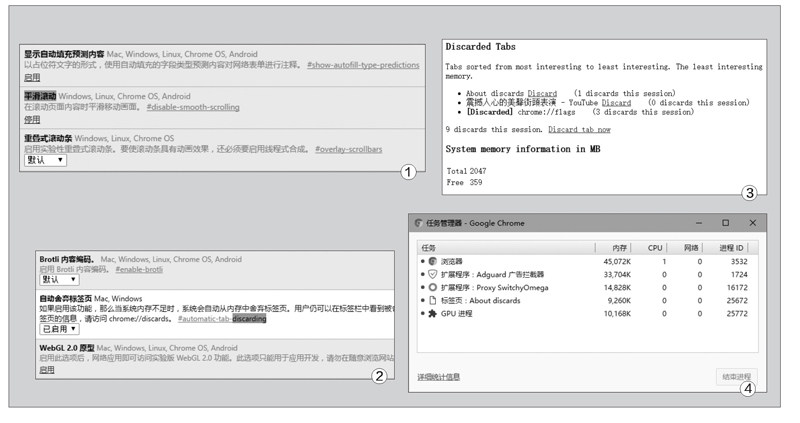Click Discard link for About discards tab
The image size is (800, 423).
tap(542, 93)
